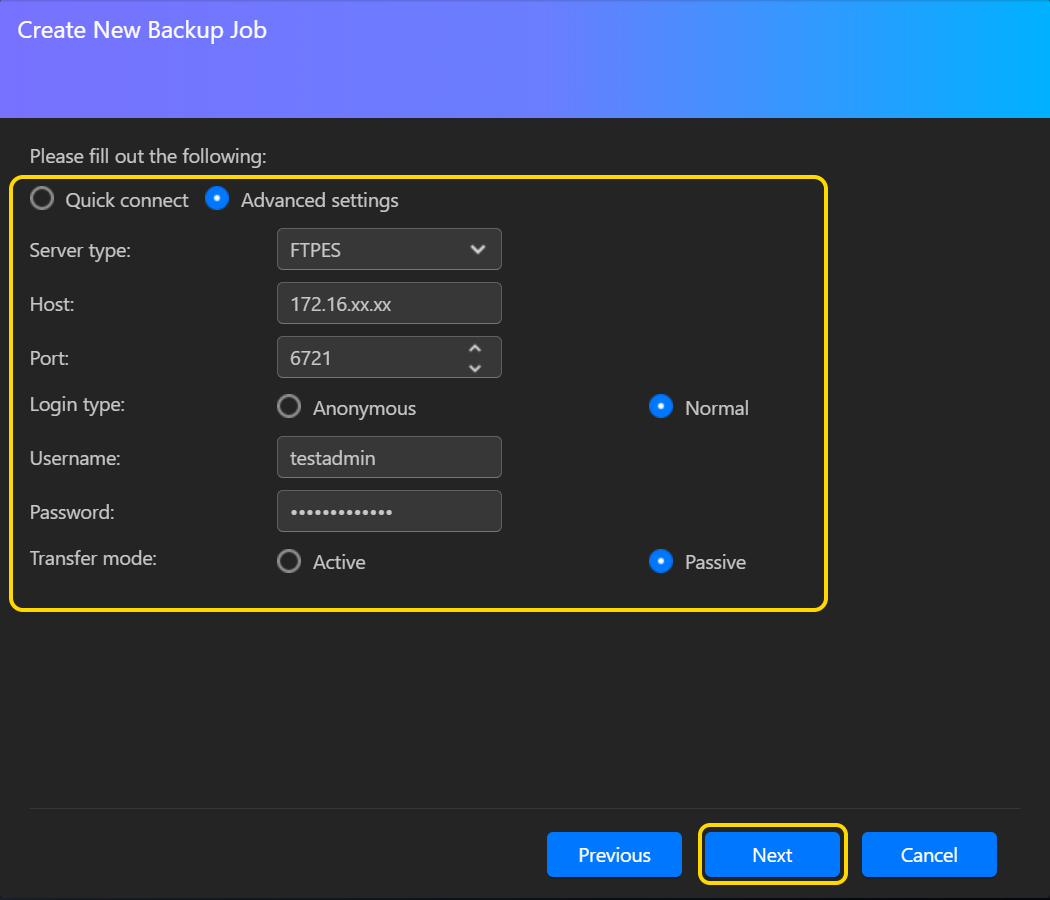This screenshot has width=1050, height=900.
Task: Cancel the backup job creation
Action: point(929,855)
